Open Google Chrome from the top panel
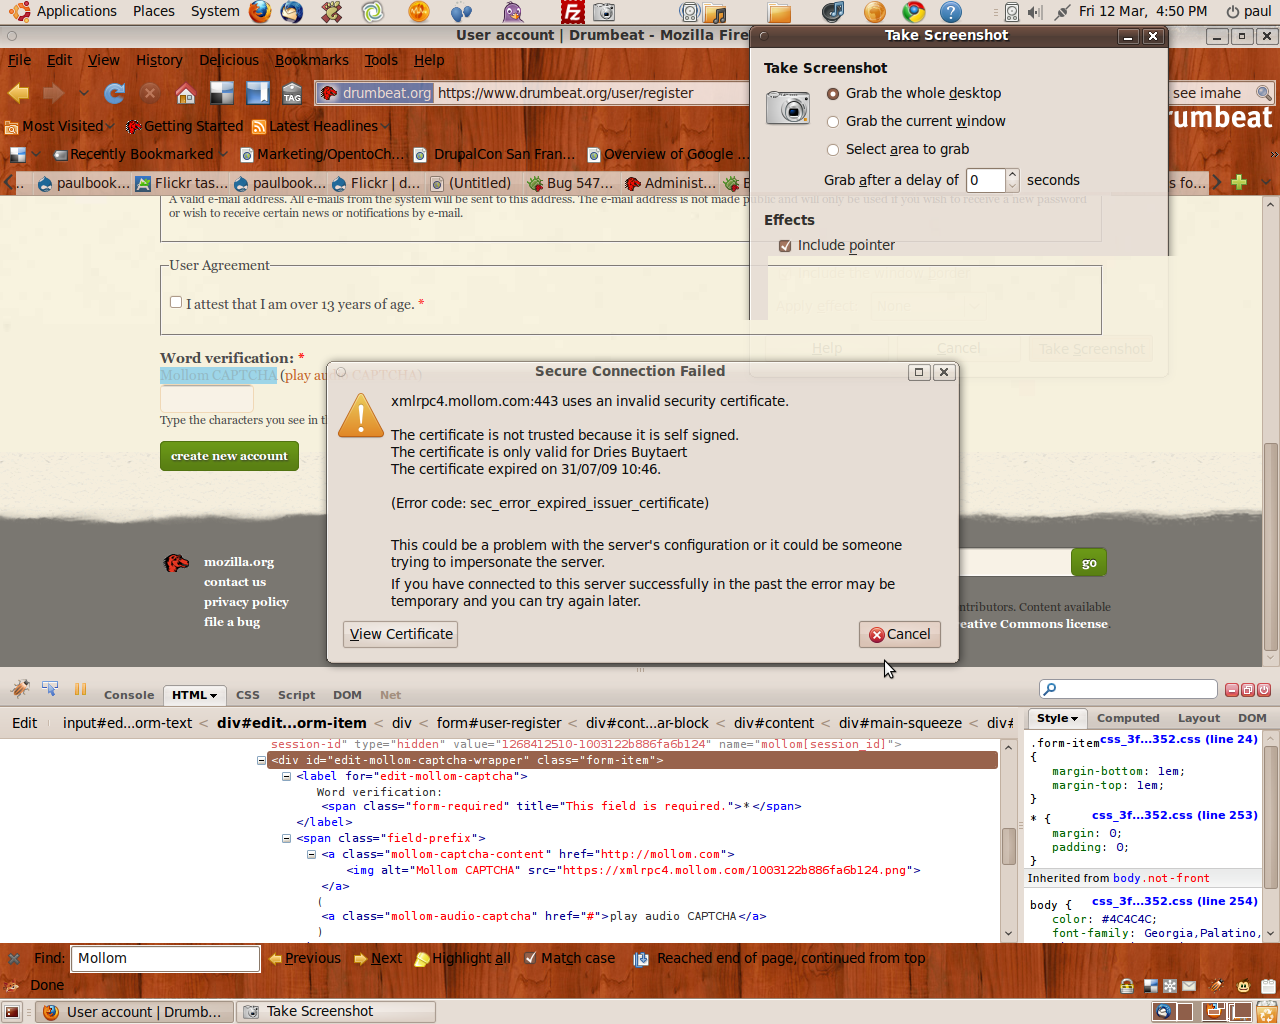The width and height of the screenshot is (1280, 1024). [x=914, y=12]
